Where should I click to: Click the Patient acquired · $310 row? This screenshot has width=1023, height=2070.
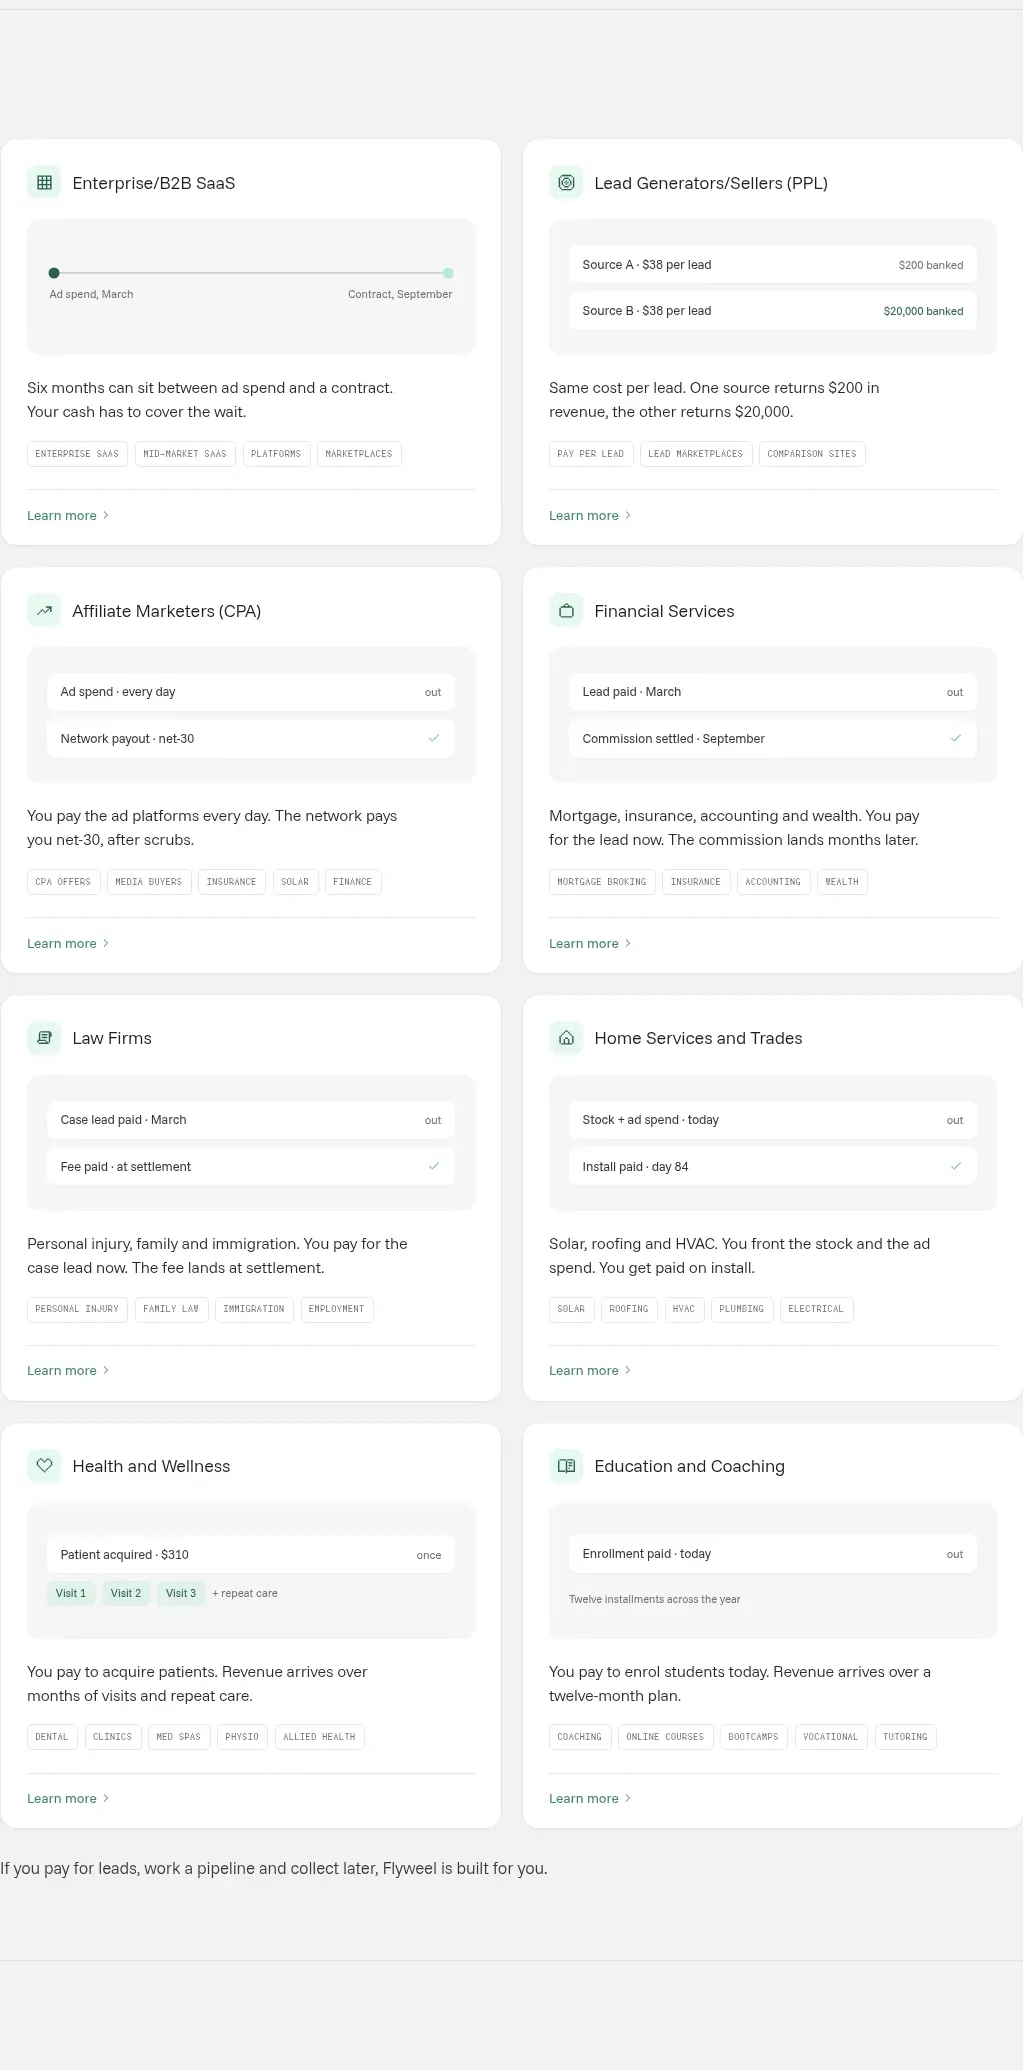(x=251, y=1555)
